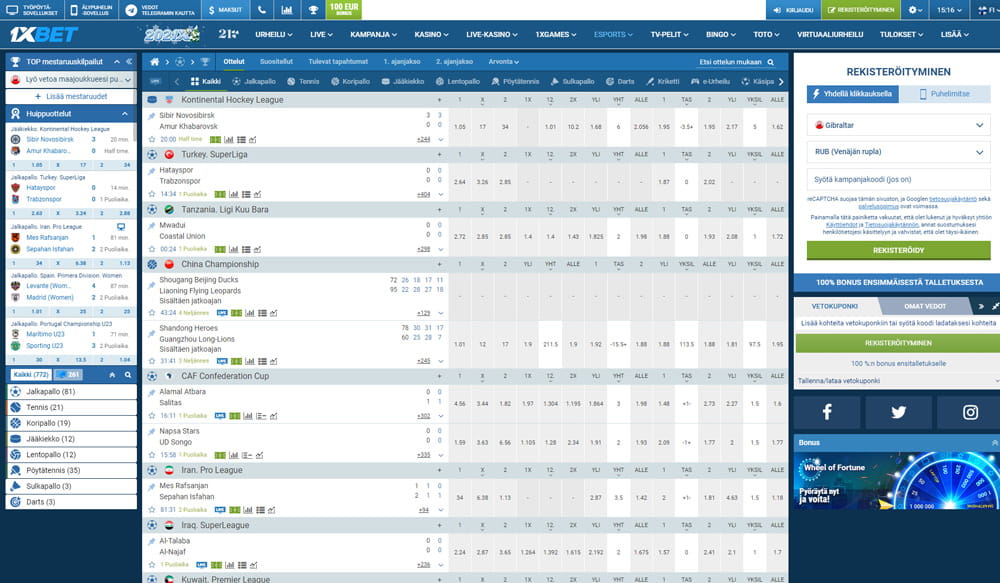Open the FI language dropdown
Viewport: 1000px width, 583px height.
click(986, 10)
